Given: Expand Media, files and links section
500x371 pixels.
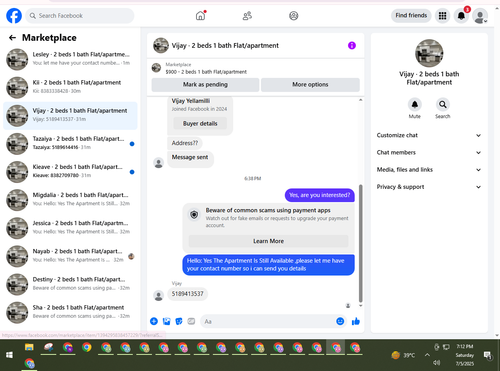Looking at the screenshot, I should coord(429,170).
